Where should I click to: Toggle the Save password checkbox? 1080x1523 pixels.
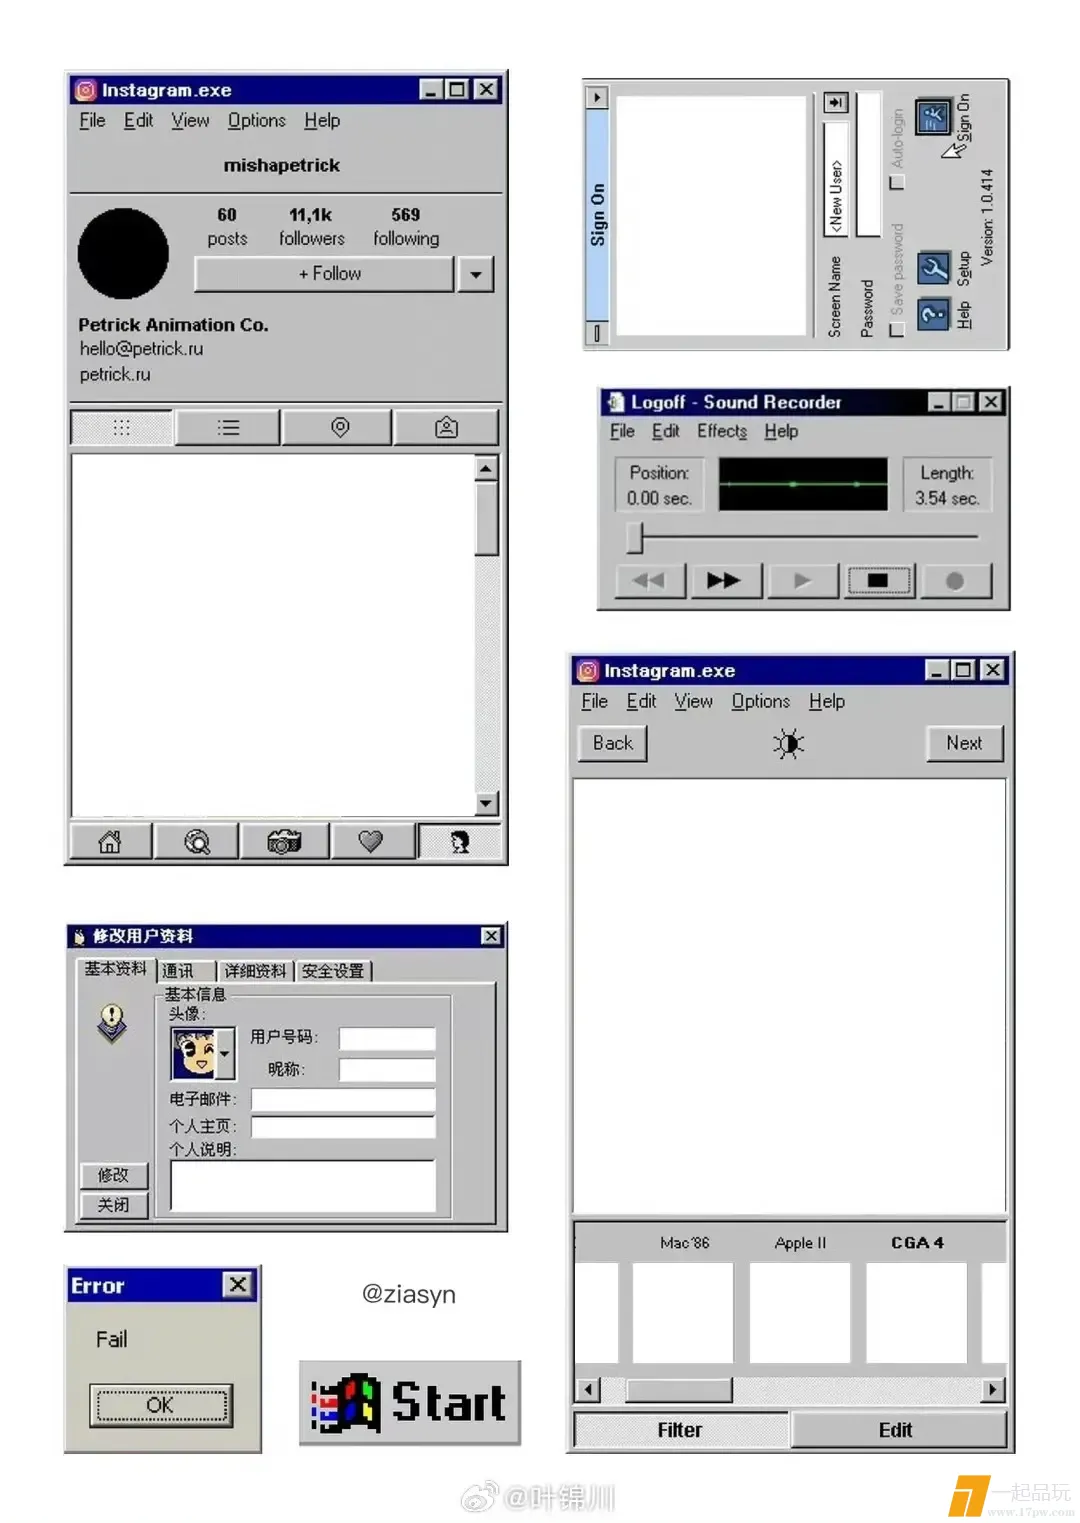[896, 330]
